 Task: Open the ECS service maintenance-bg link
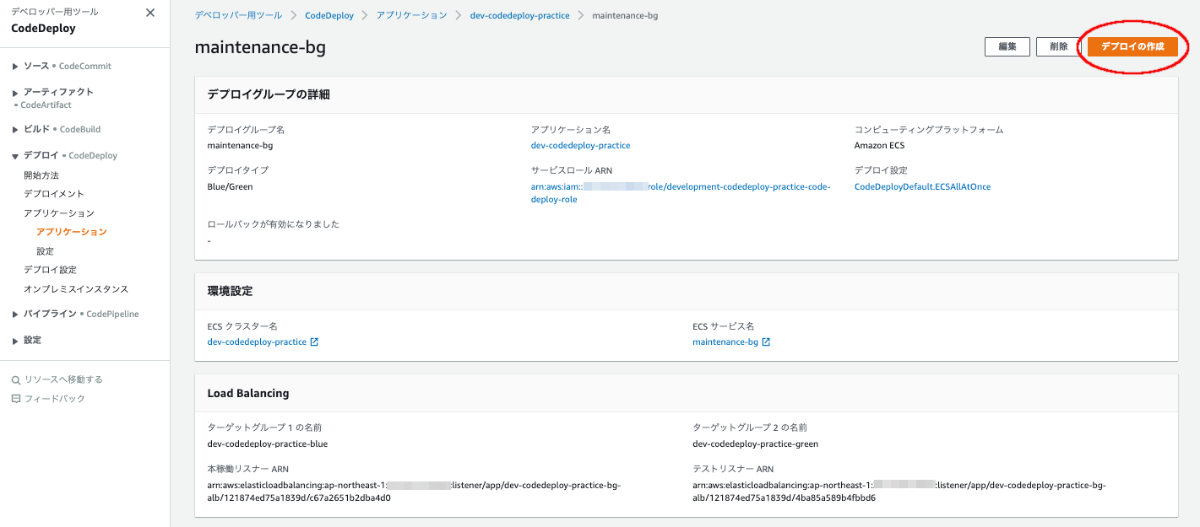[x=725, y=342]
